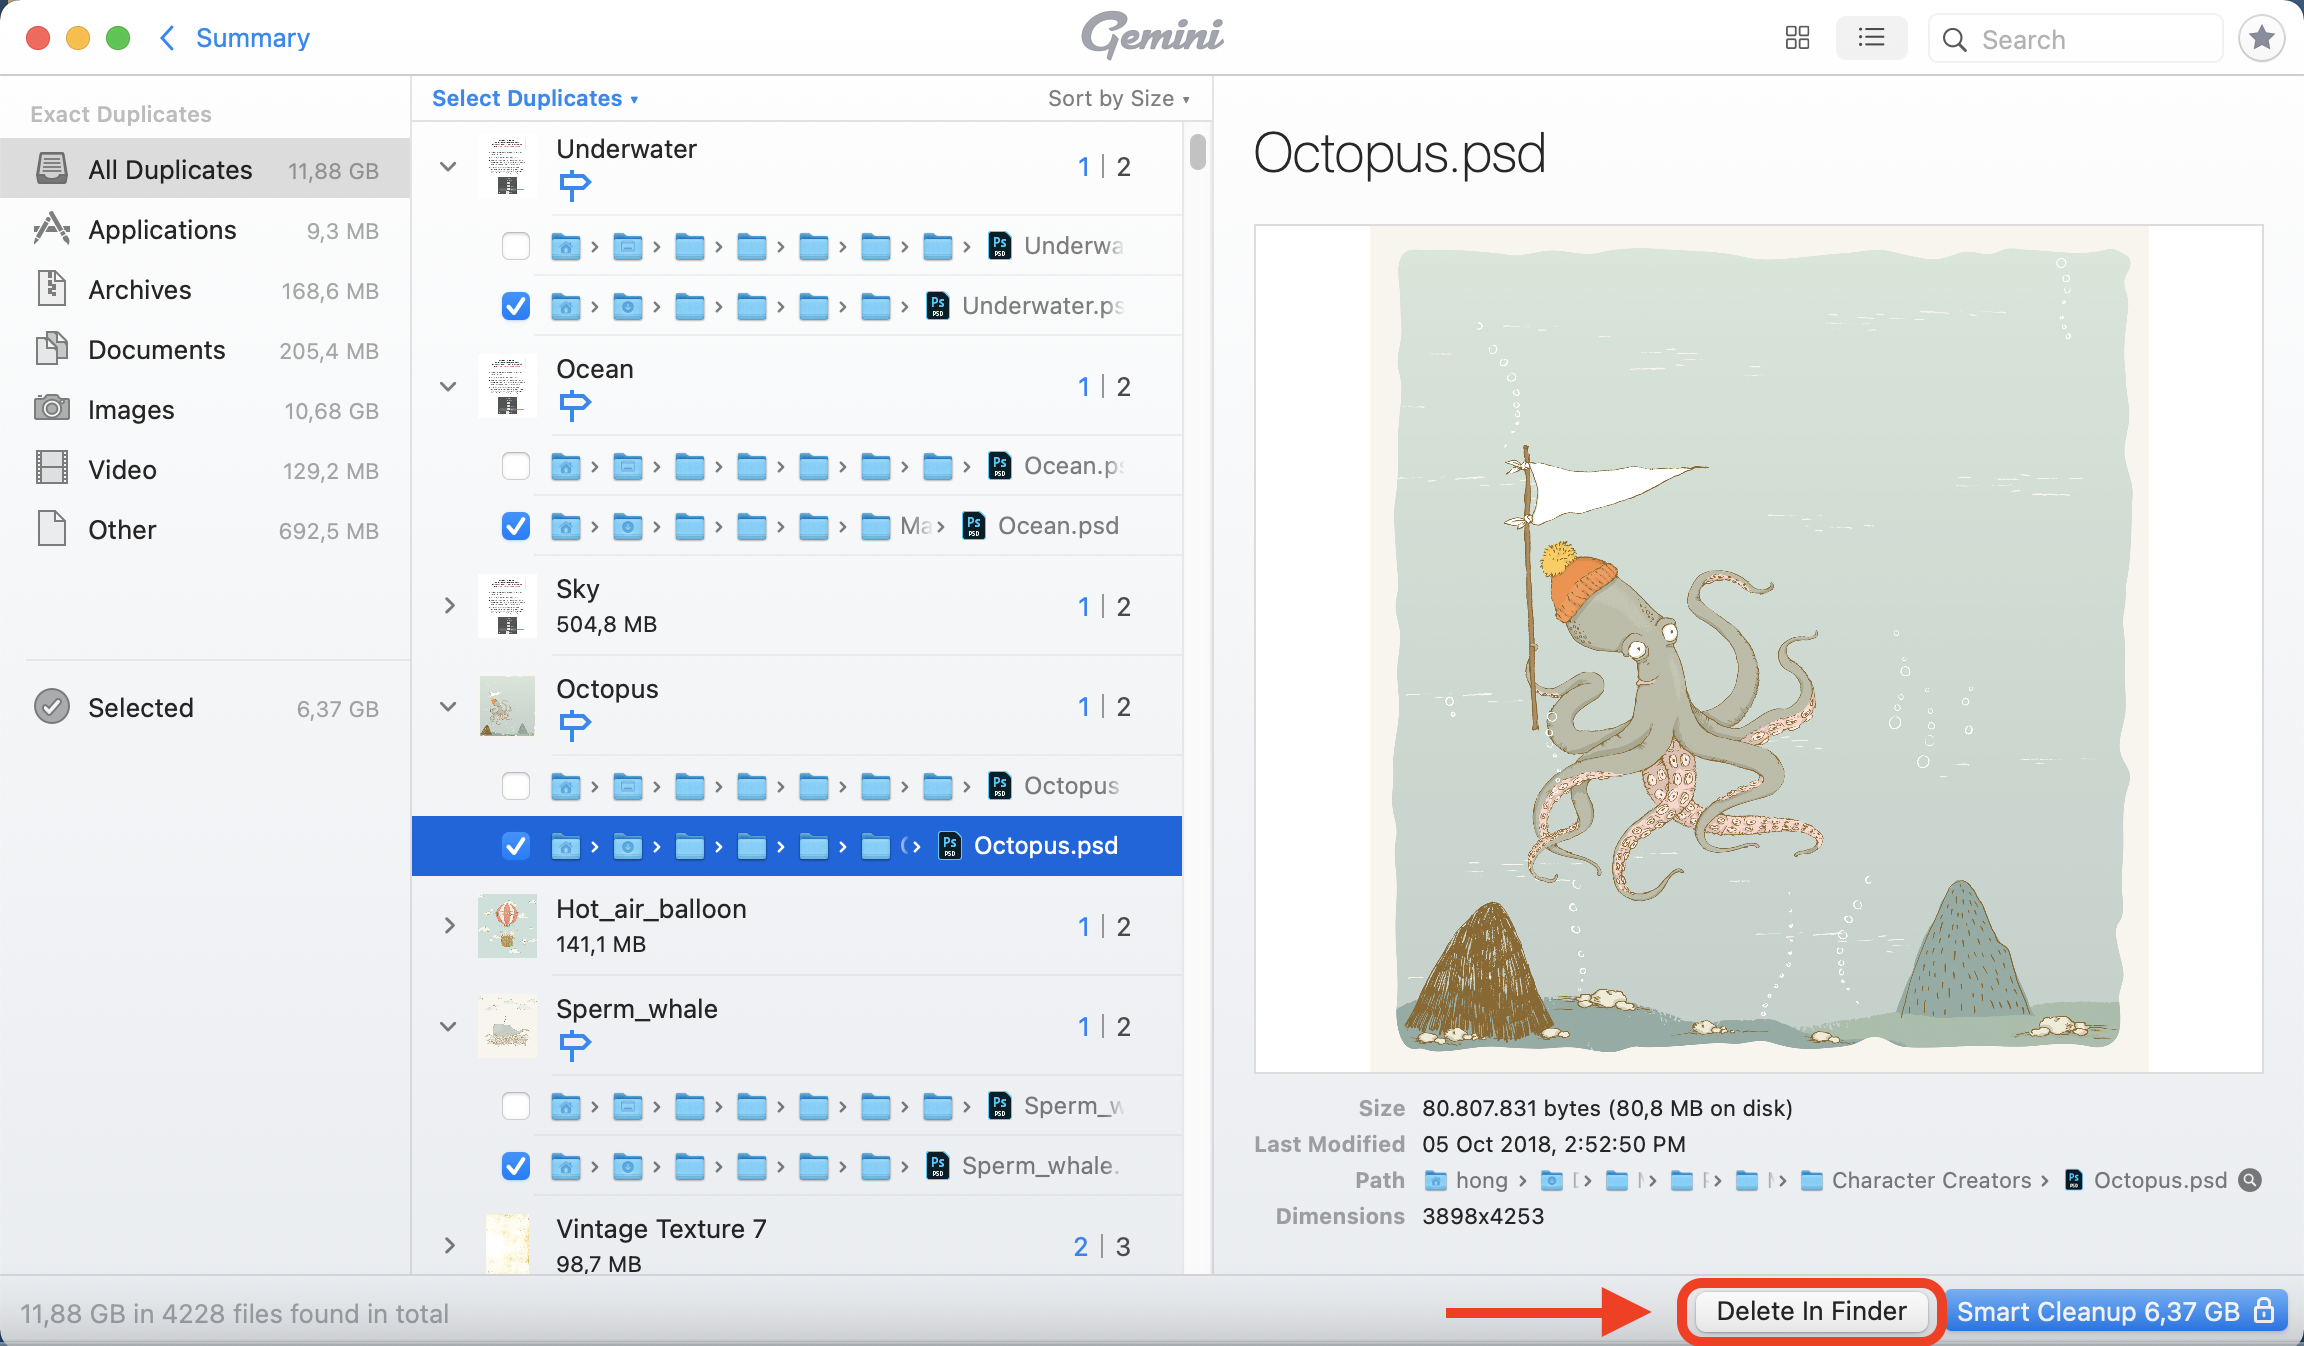Viewport: 2304px width, 1346px height.
Task: Click the Applications sidebar icon
Action: coord(52,229)
